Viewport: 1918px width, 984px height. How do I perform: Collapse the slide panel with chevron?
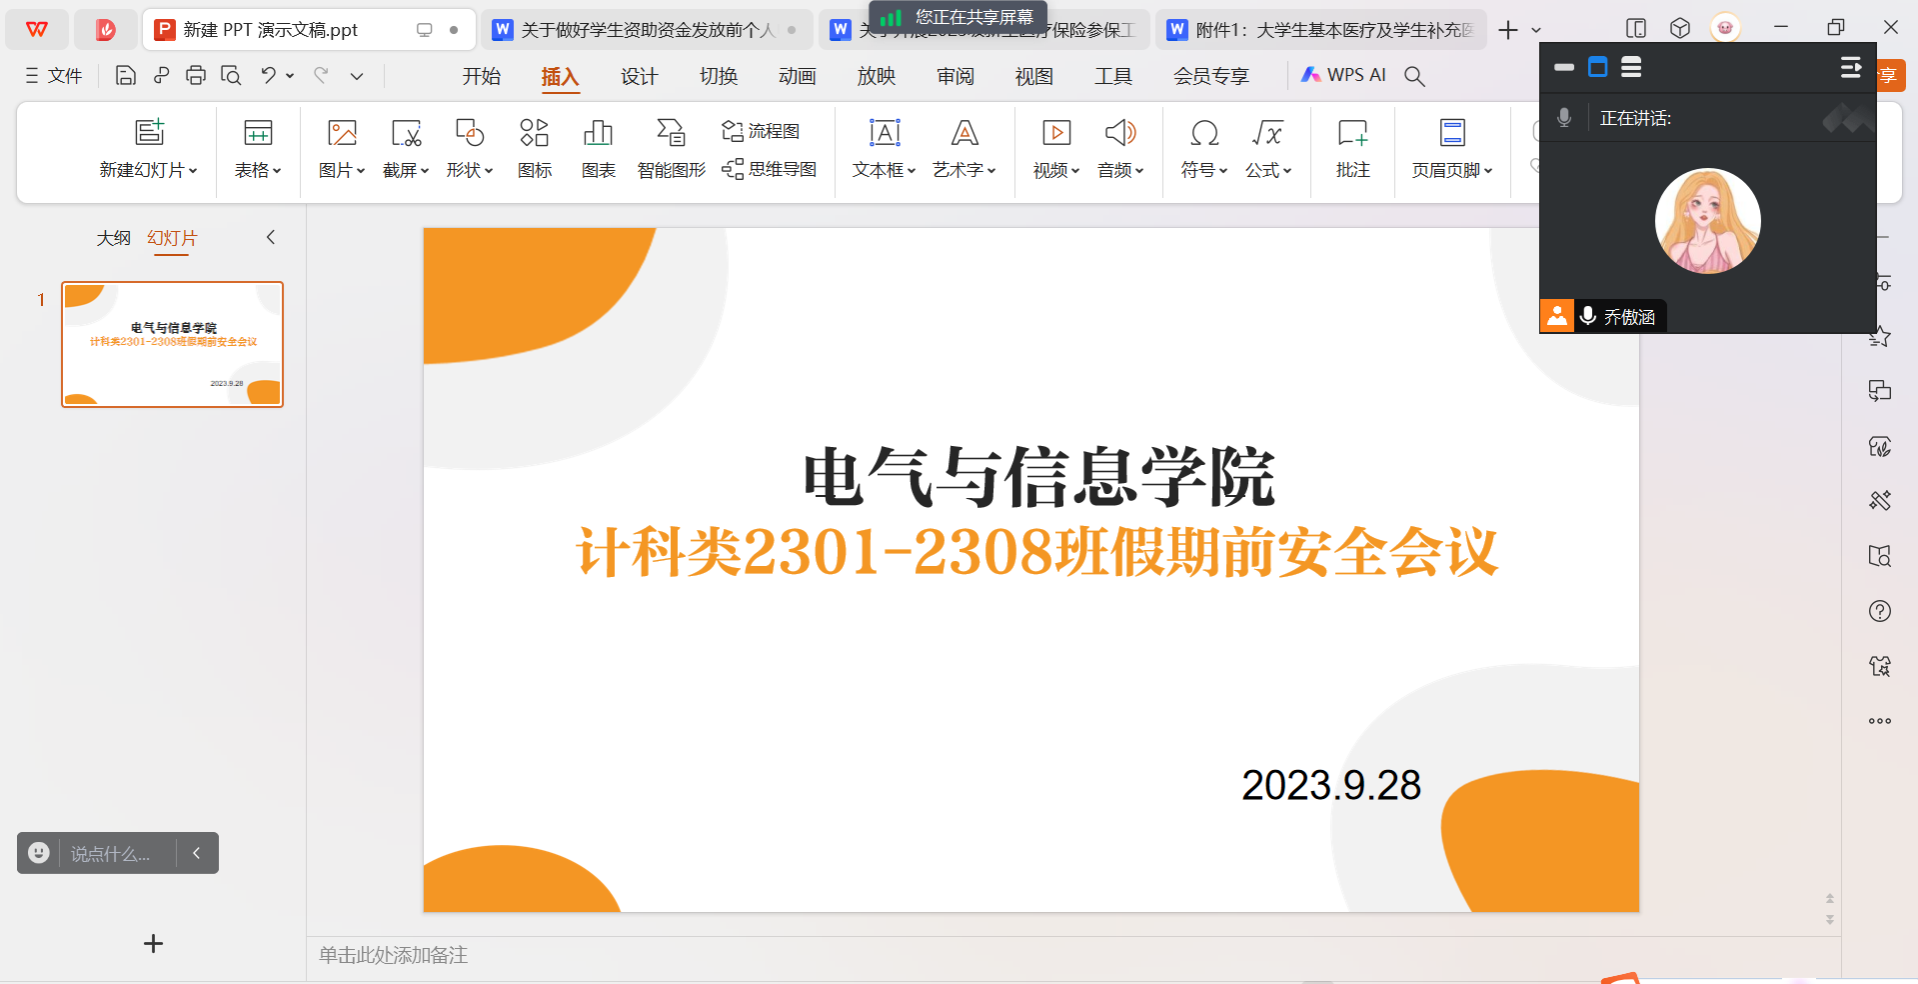(x=270, y=237)
